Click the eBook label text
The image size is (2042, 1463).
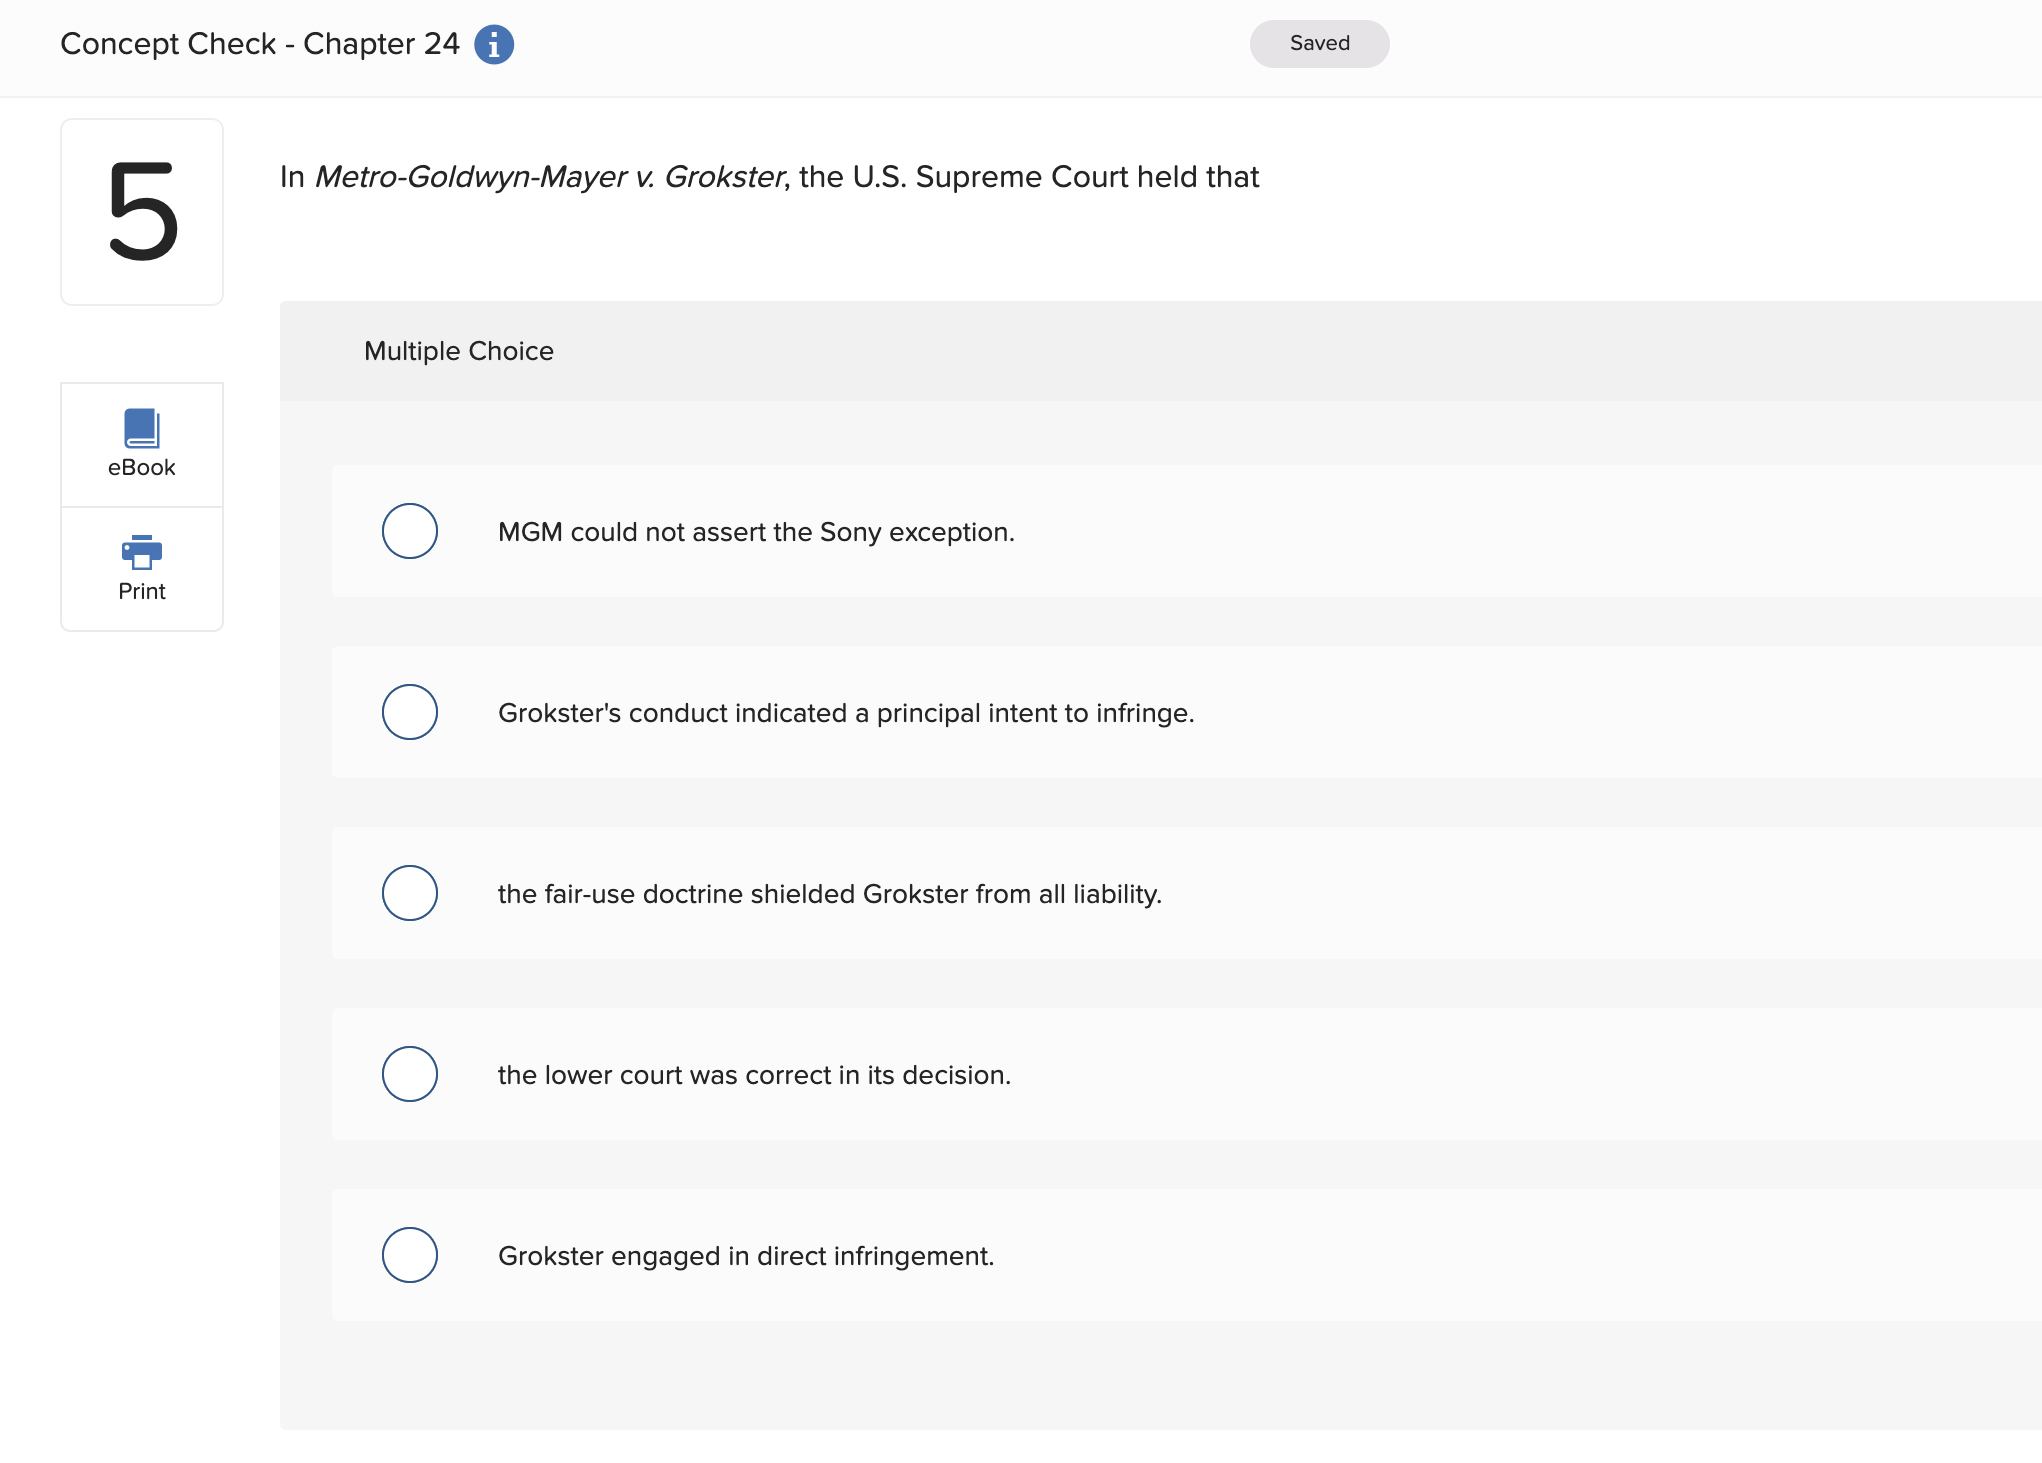tap(142, 468)
